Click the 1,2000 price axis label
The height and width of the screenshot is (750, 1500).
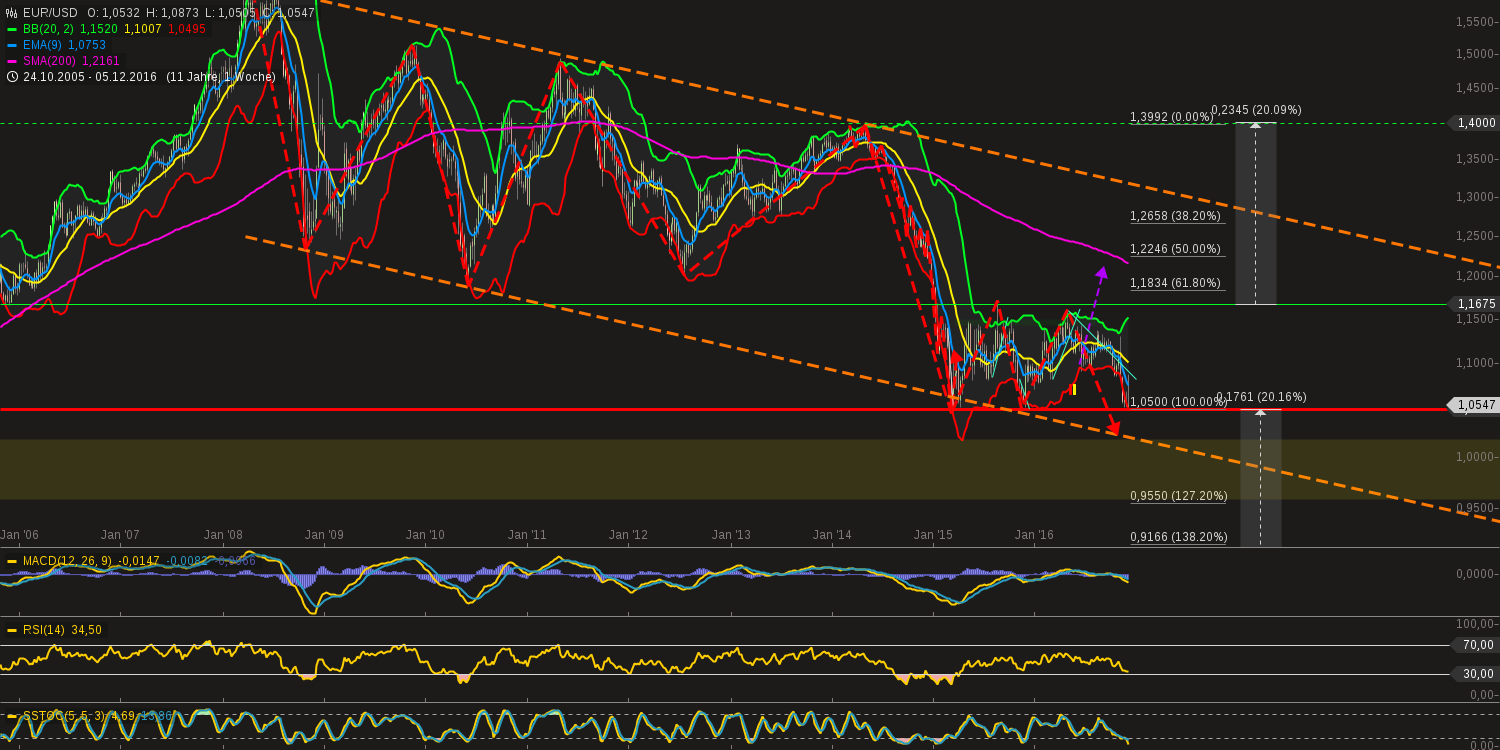tap(1476, 276)
